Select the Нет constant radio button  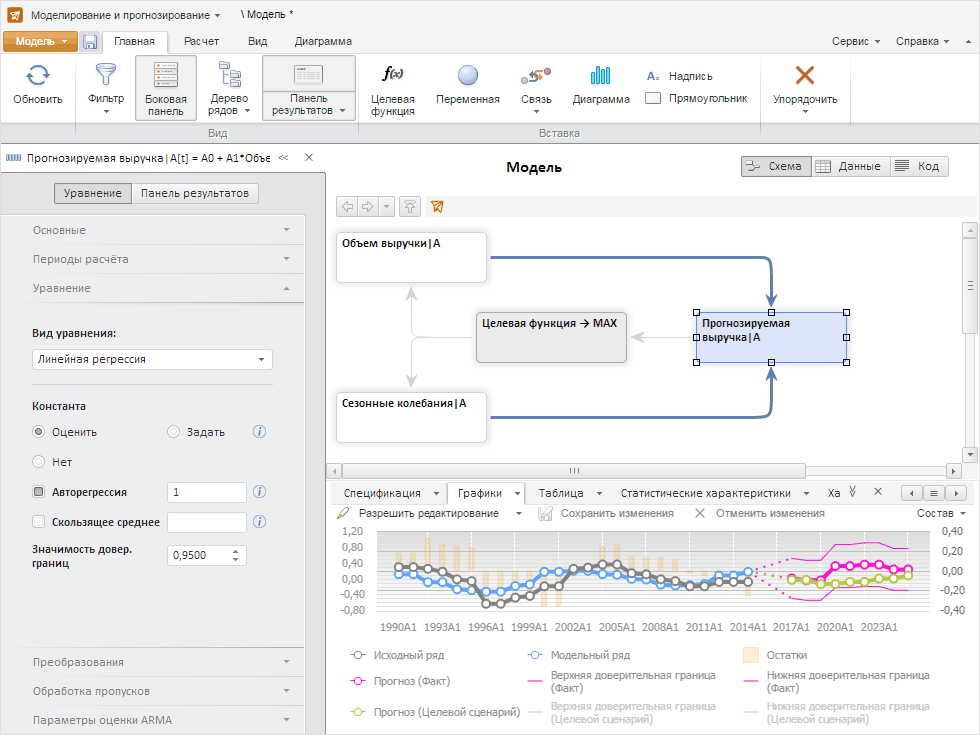click(x=39, y=462)
